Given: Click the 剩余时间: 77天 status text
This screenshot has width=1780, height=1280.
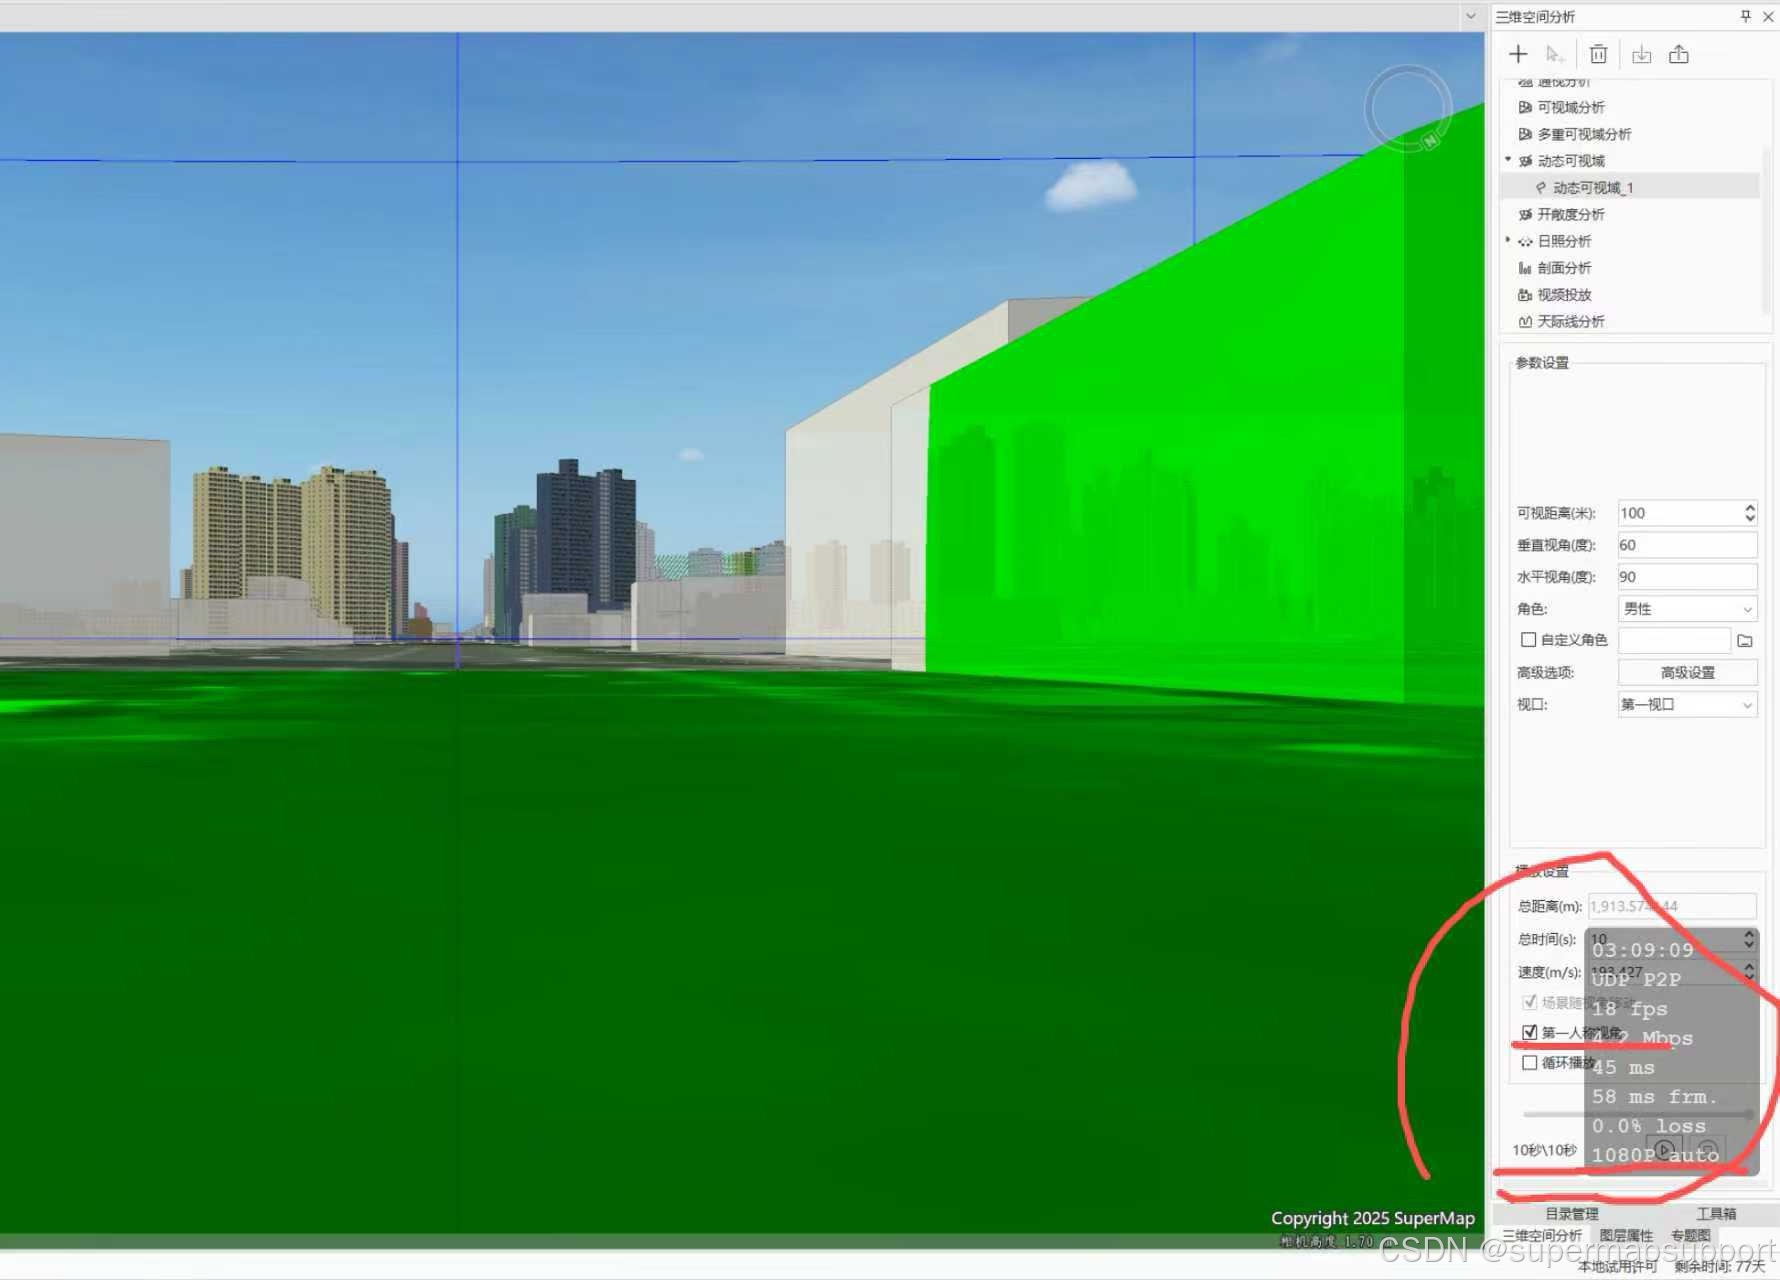Looking at the screenshot, I should [1720, 1266].
